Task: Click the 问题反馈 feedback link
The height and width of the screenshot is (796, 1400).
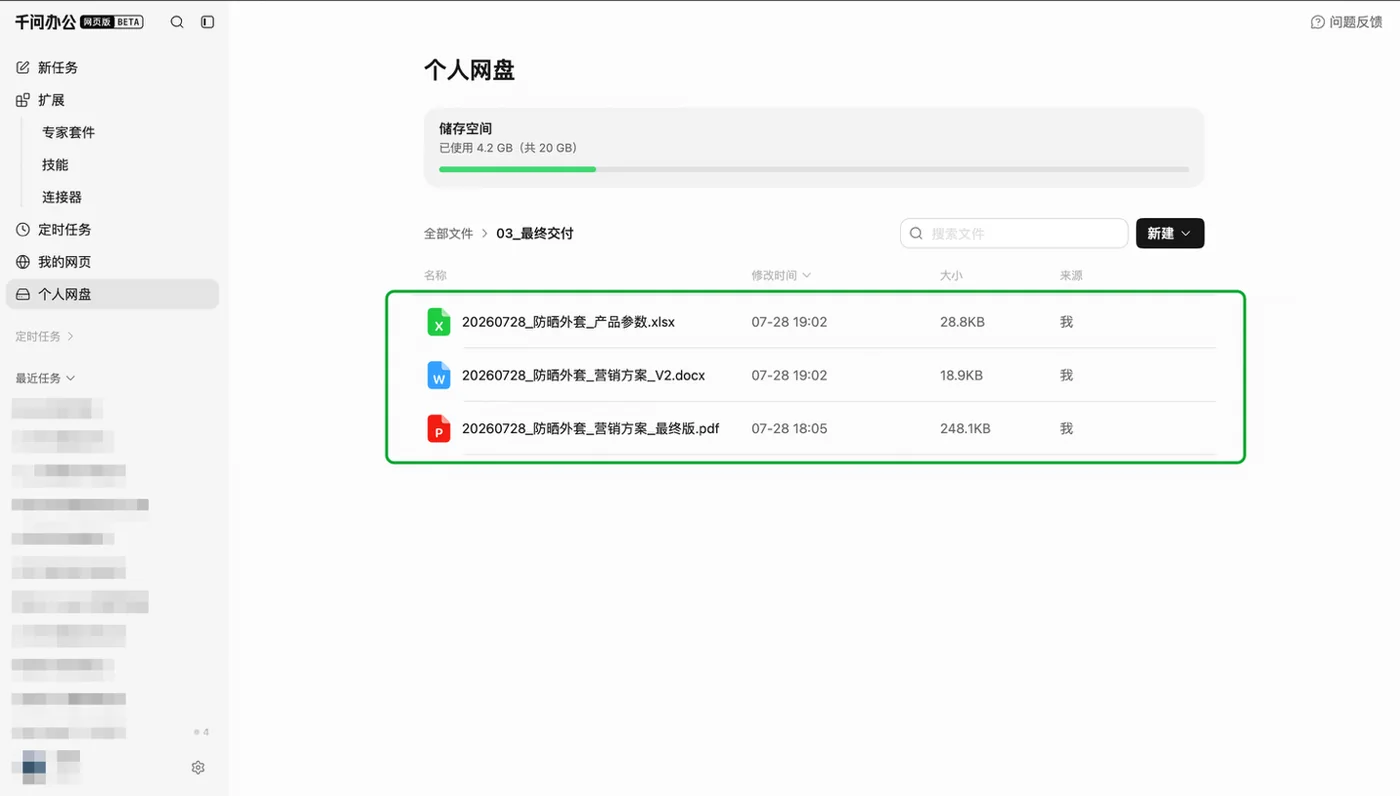Action: [1346, 22]
